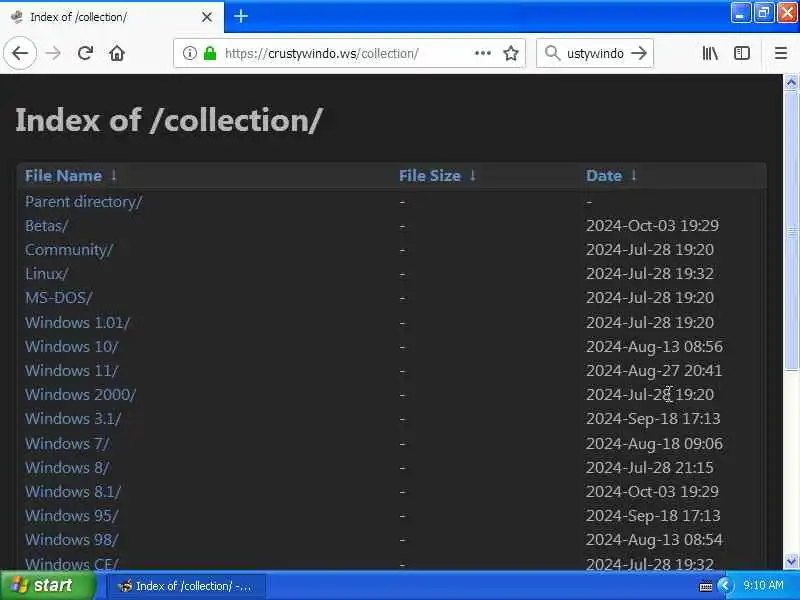The height and width of the screenshot is (600, 800).
Task: Toggle sort arrow next to Date
Action: (x=634, y=175)
